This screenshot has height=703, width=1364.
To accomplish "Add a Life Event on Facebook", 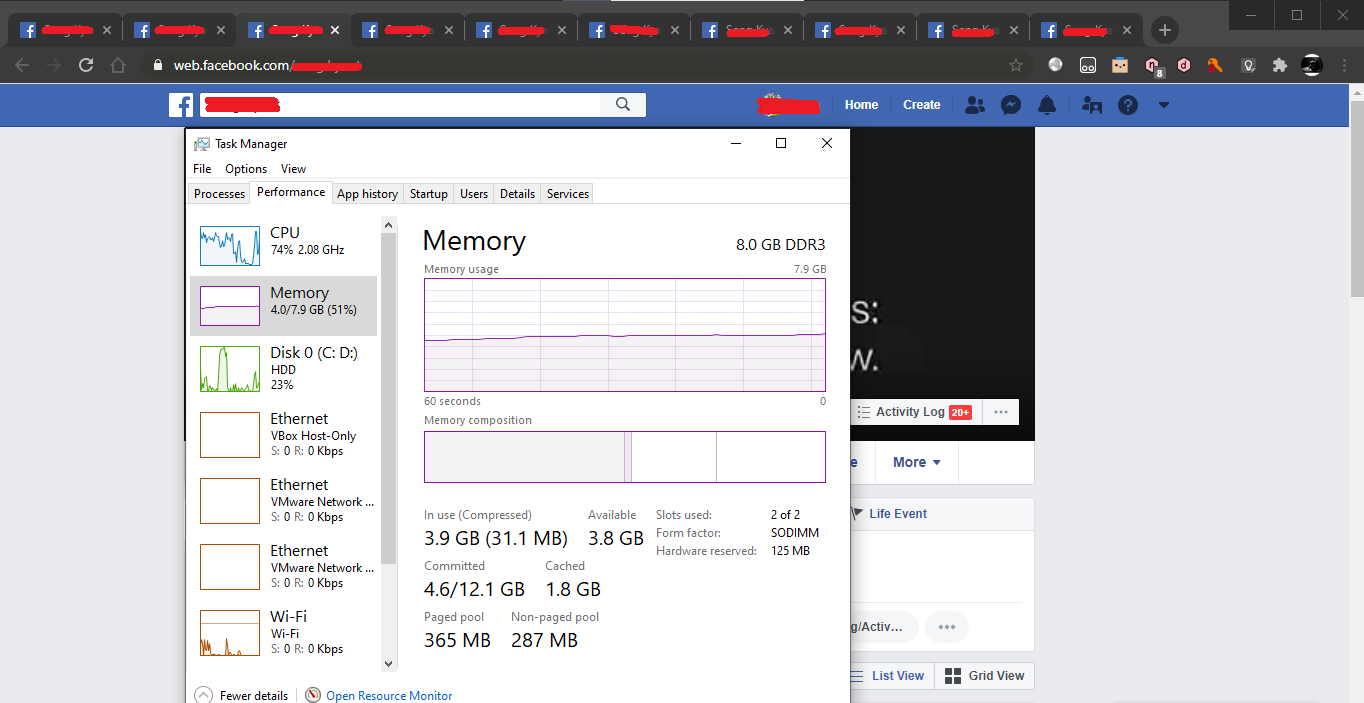I will click(x=889, y=514).
